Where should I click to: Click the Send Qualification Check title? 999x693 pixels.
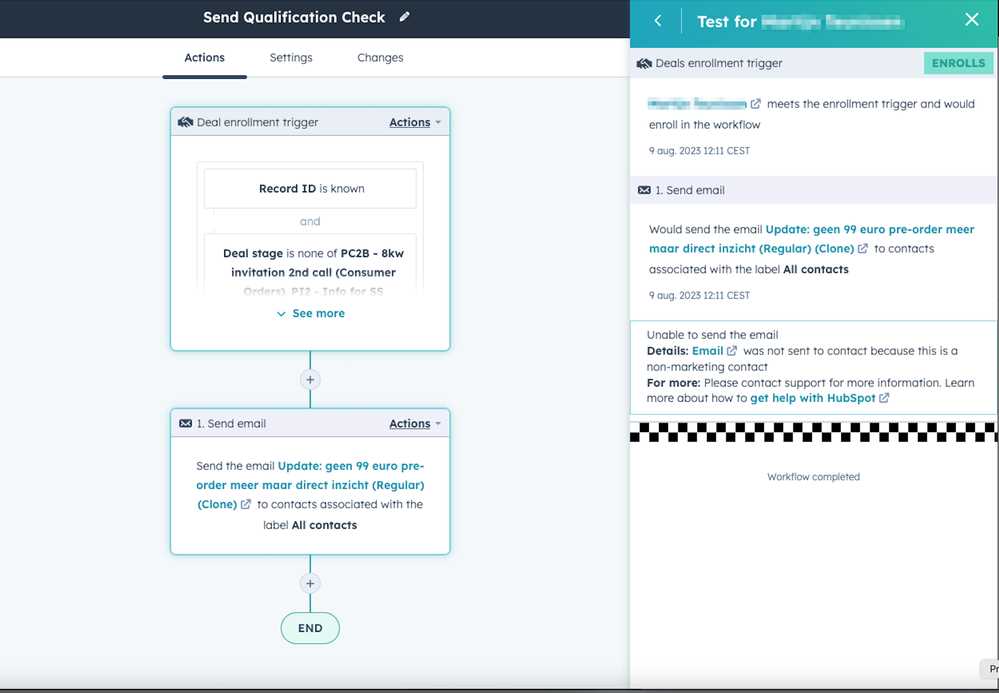(294, 17)
